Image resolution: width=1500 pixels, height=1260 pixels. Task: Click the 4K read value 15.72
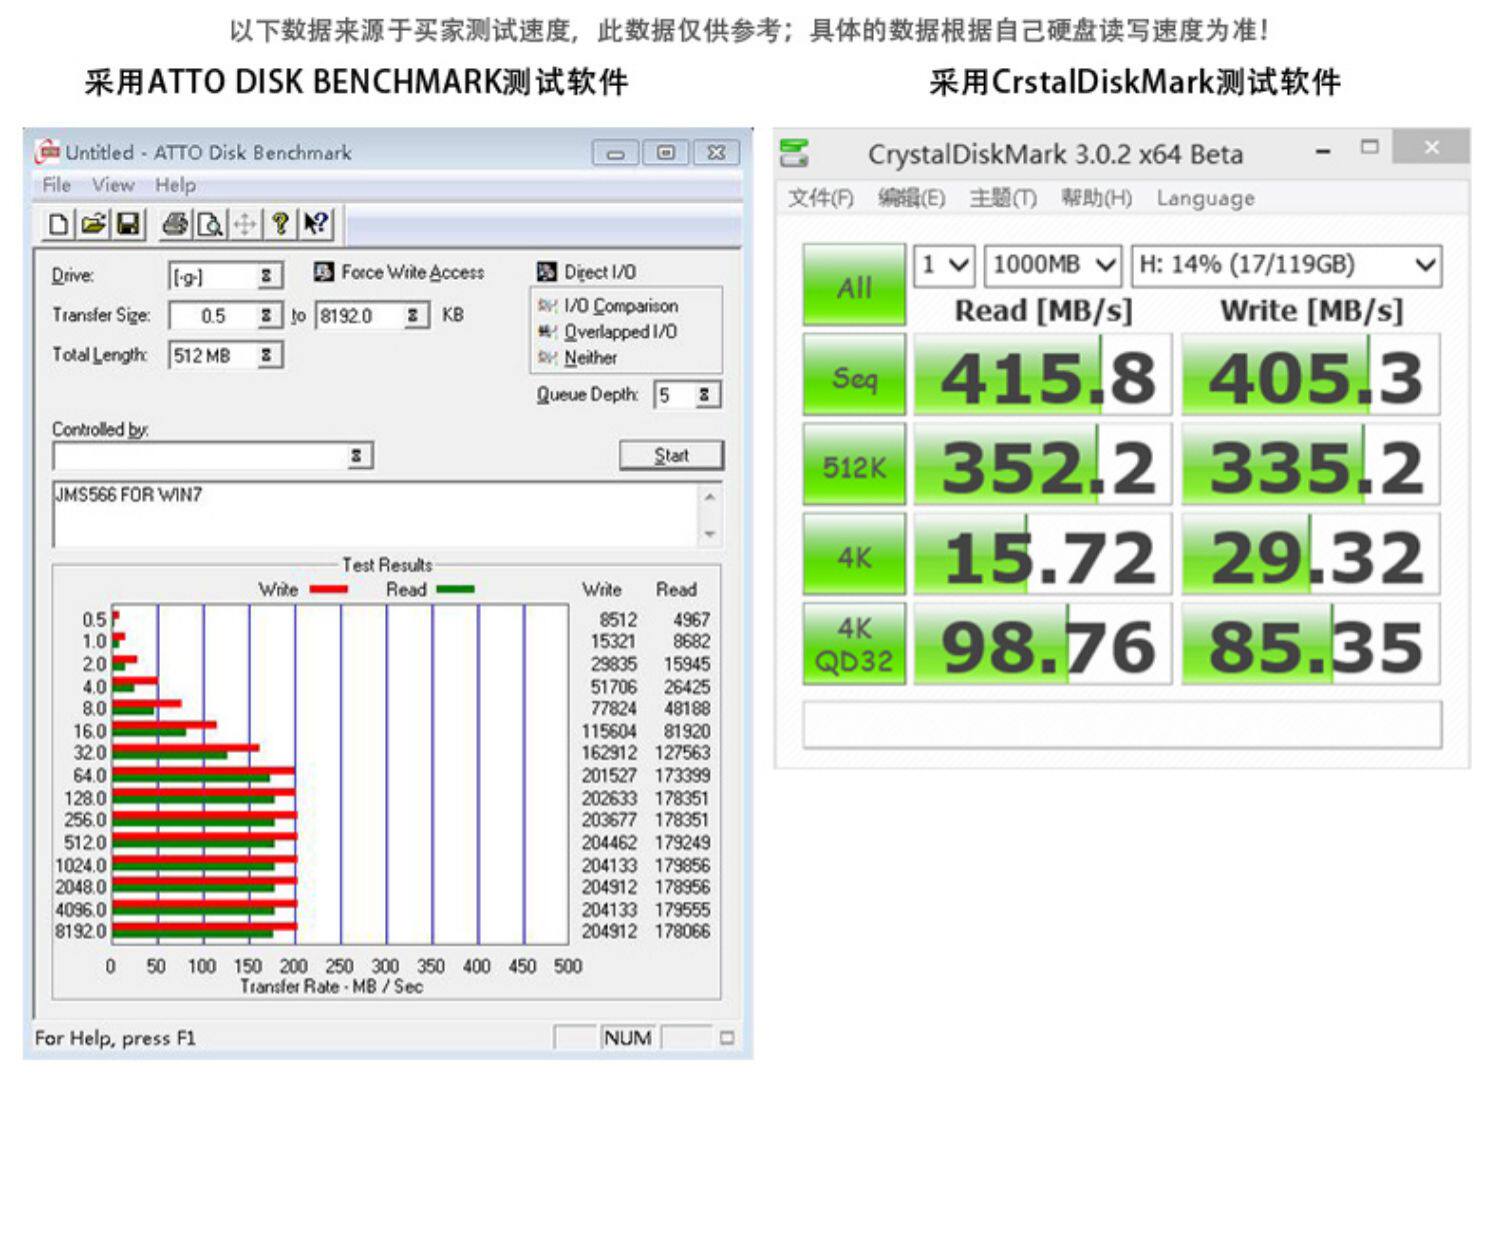(x=1042, y=555)
